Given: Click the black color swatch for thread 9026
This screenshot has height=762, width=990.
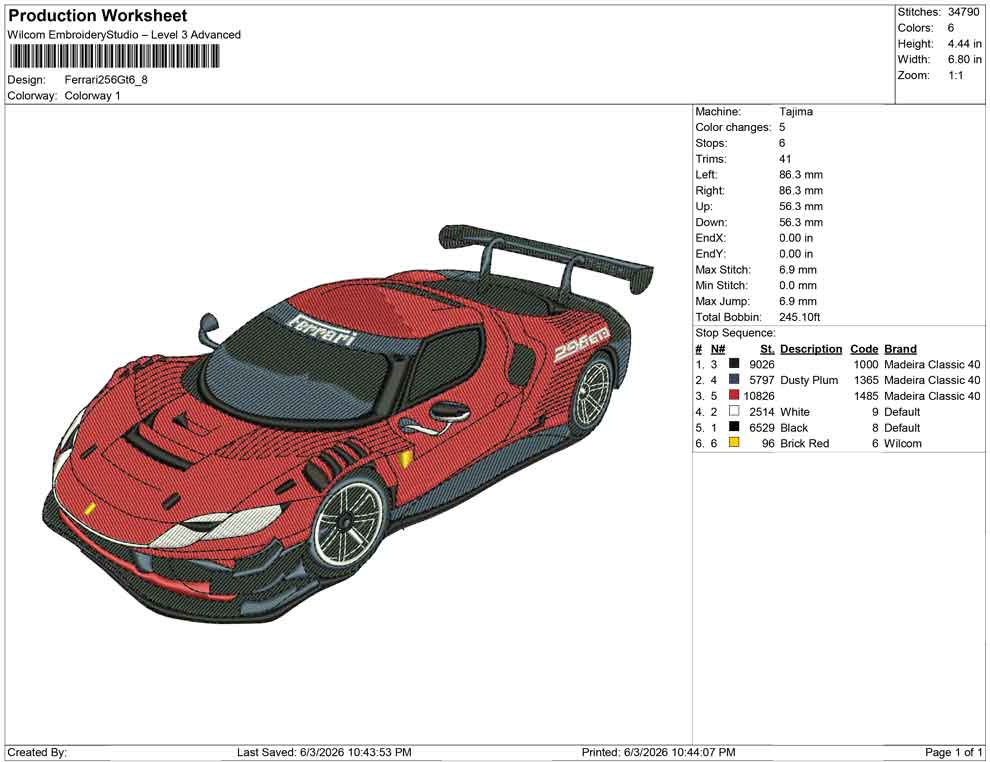Looking at the screenshot, I should [734, 364].
